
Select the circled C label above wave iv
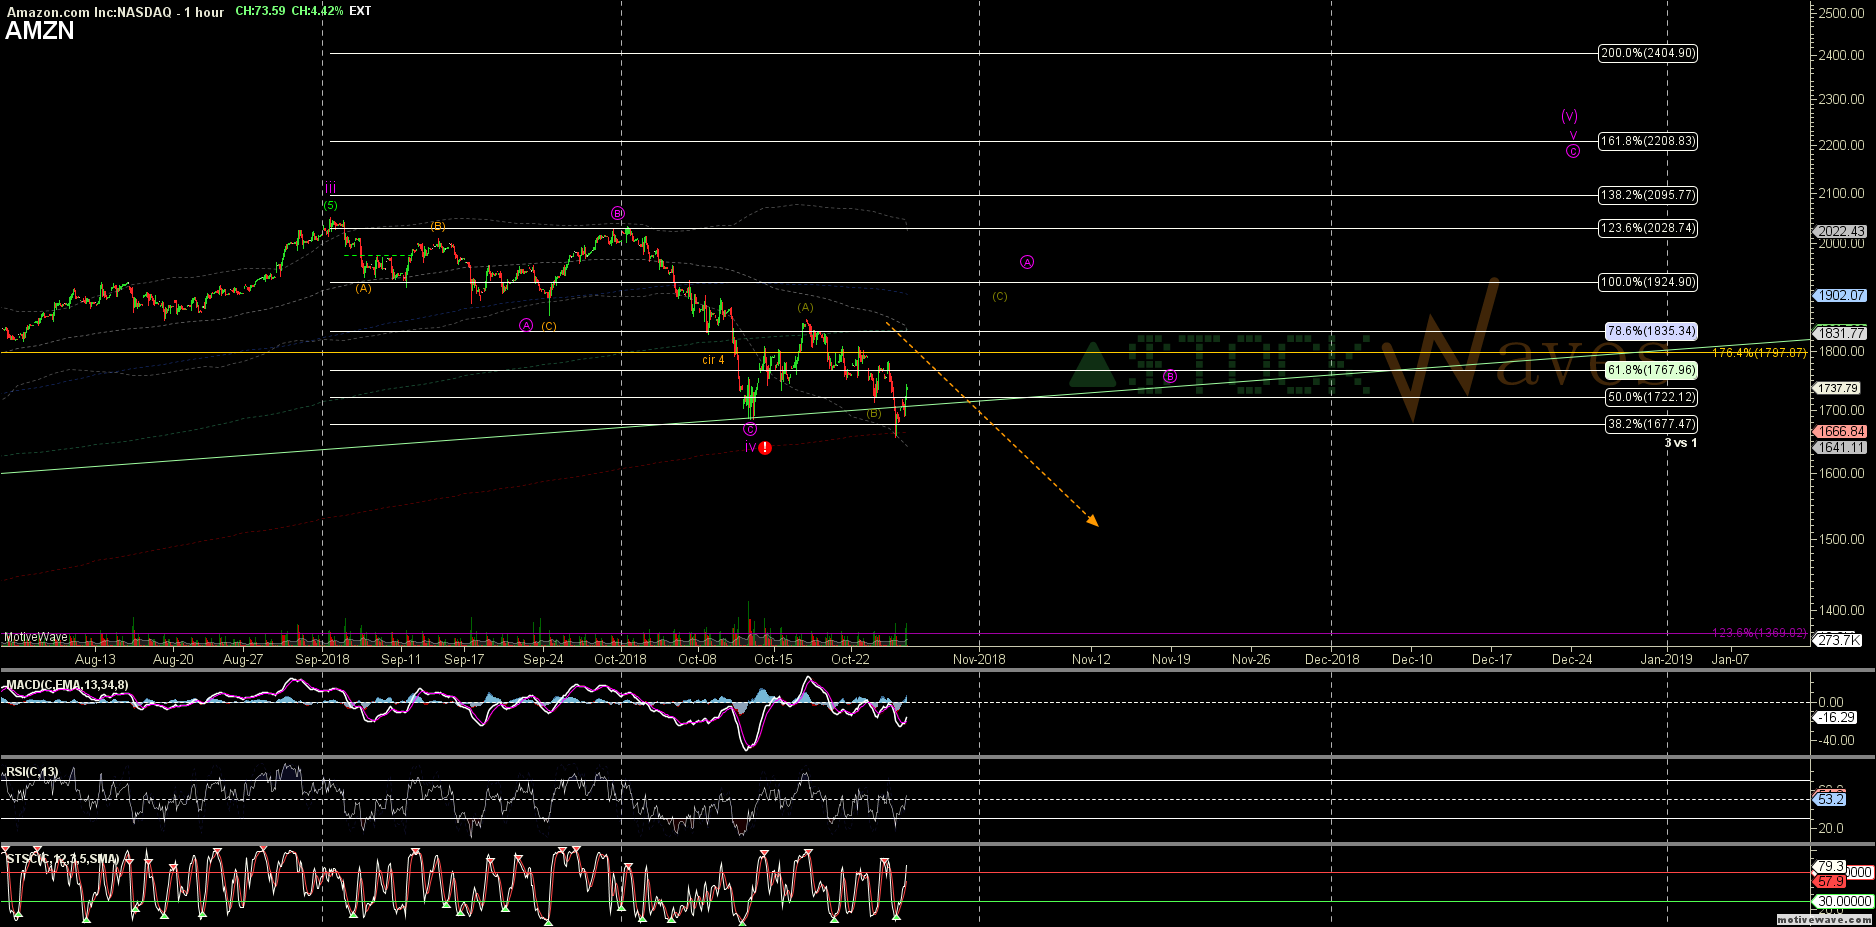(750, 429)
